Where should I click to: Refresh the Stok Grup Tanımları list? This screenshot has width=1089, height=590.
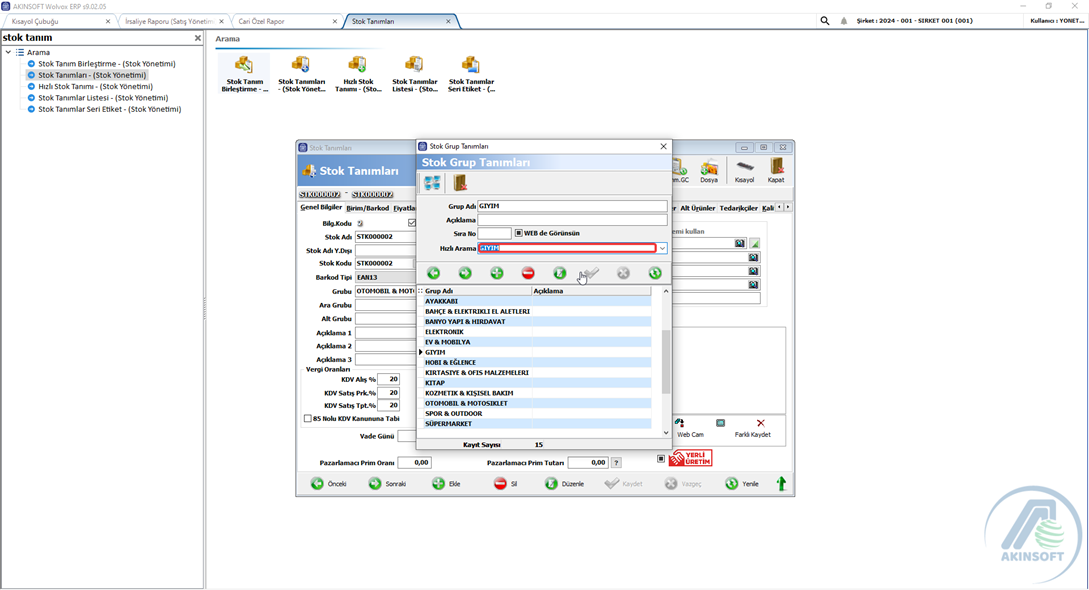pos(655,273)
